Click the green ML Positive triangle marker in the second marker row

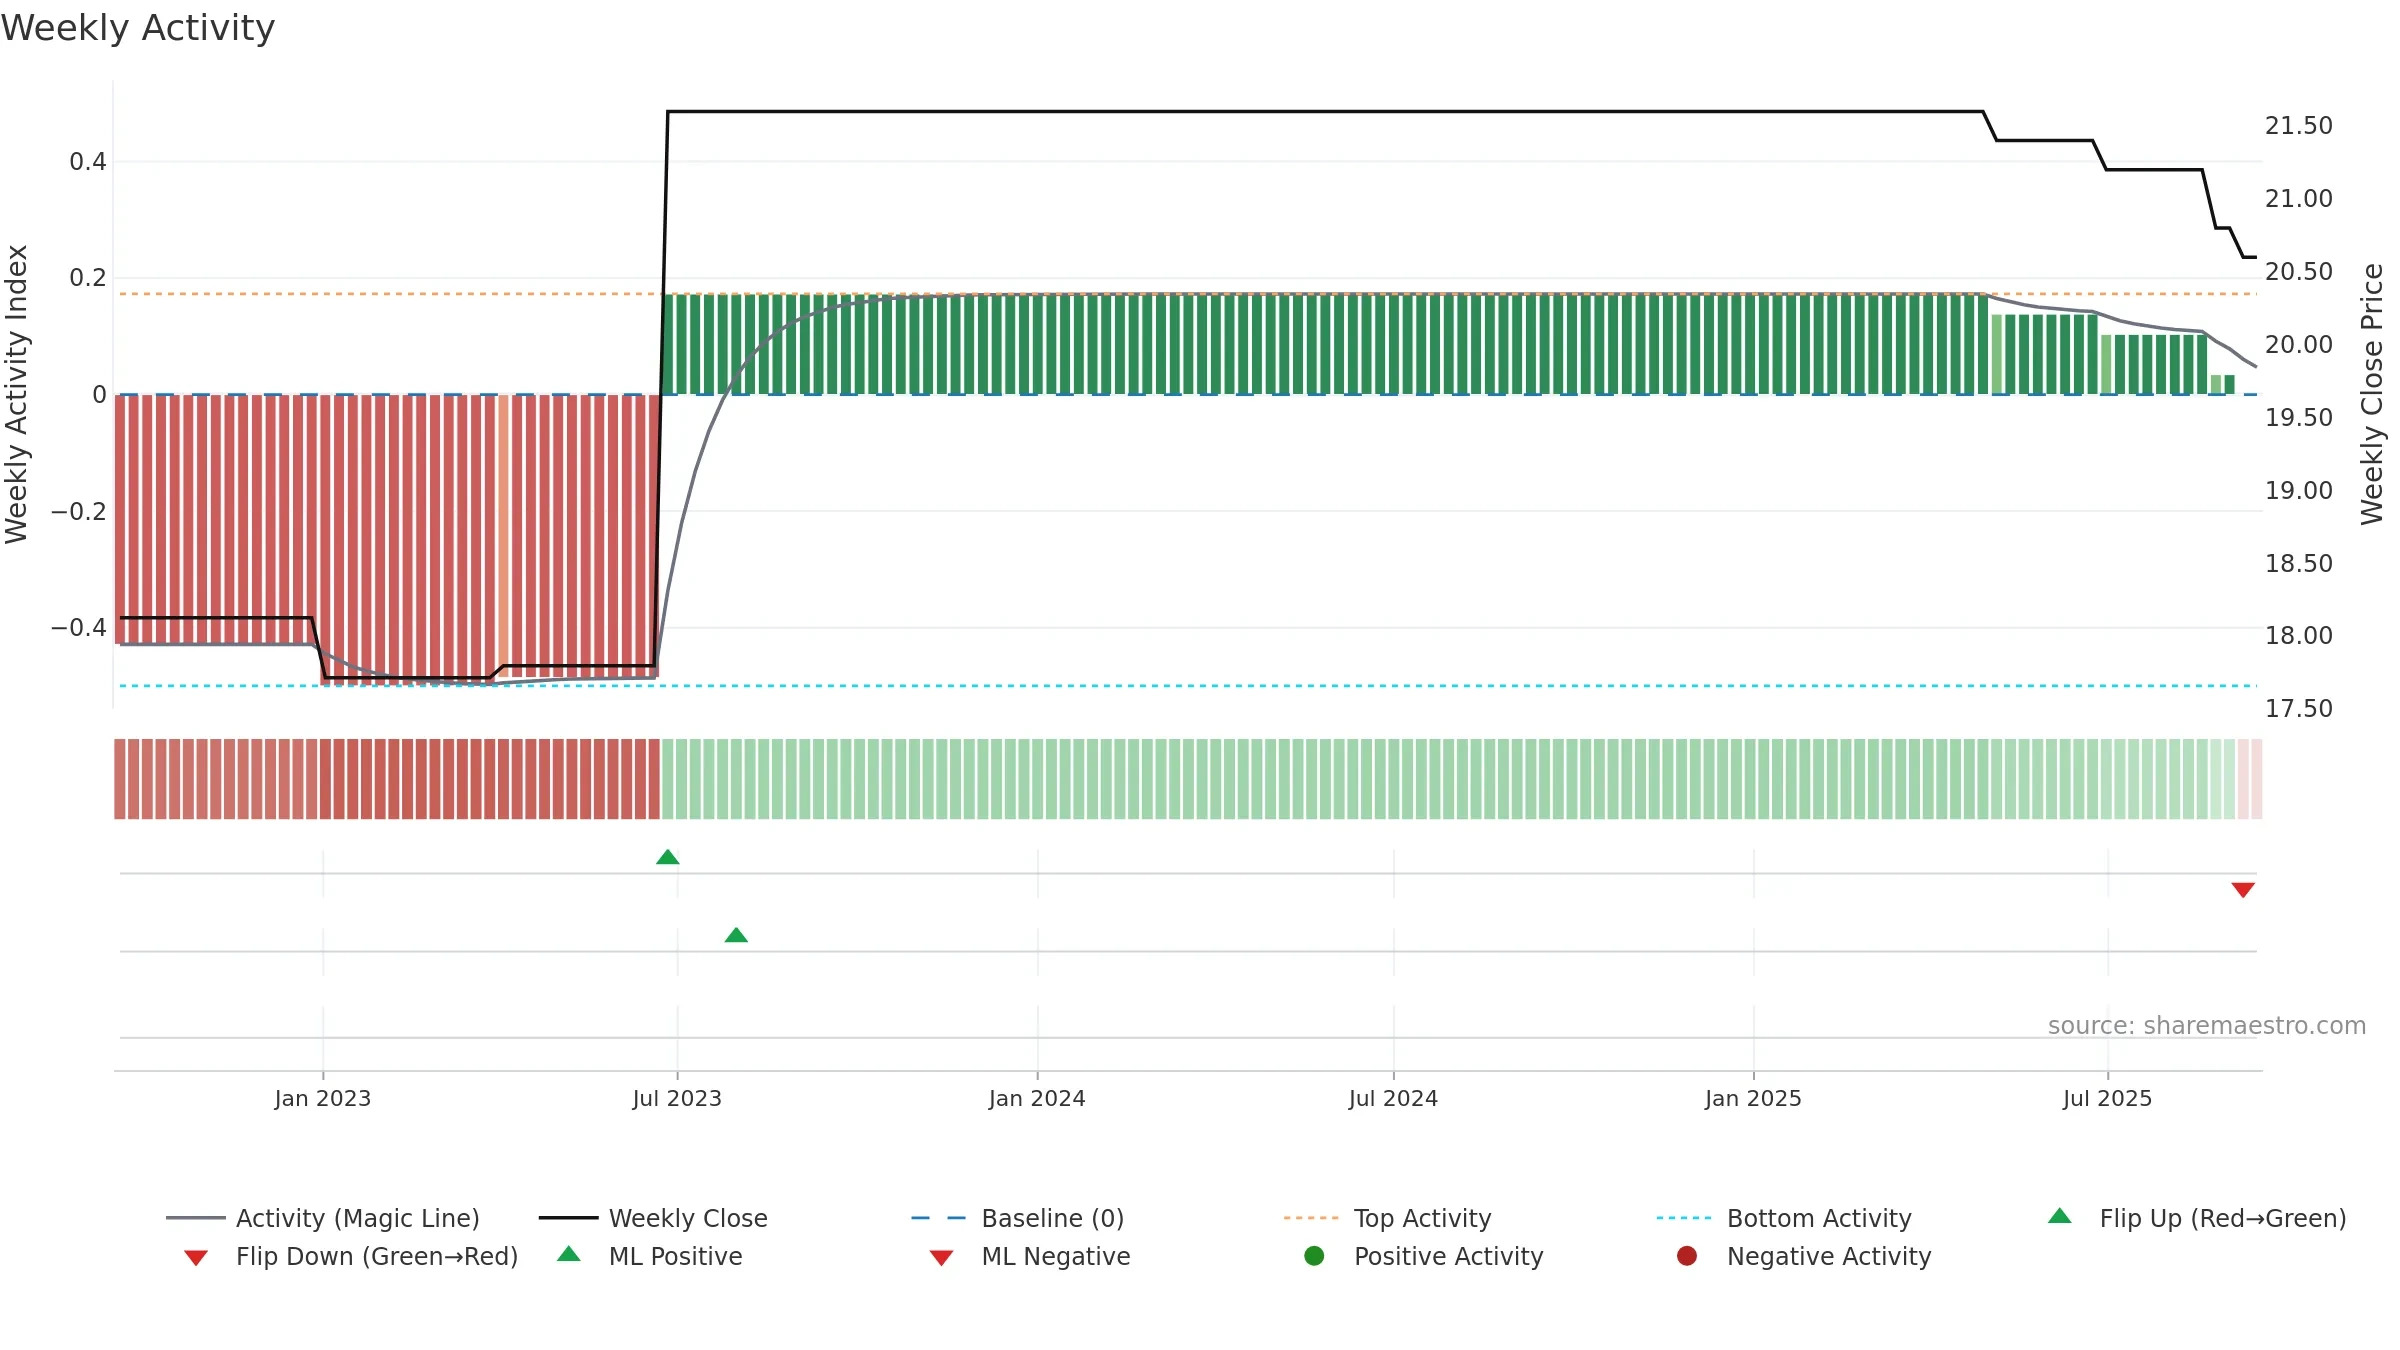[736, 935]
